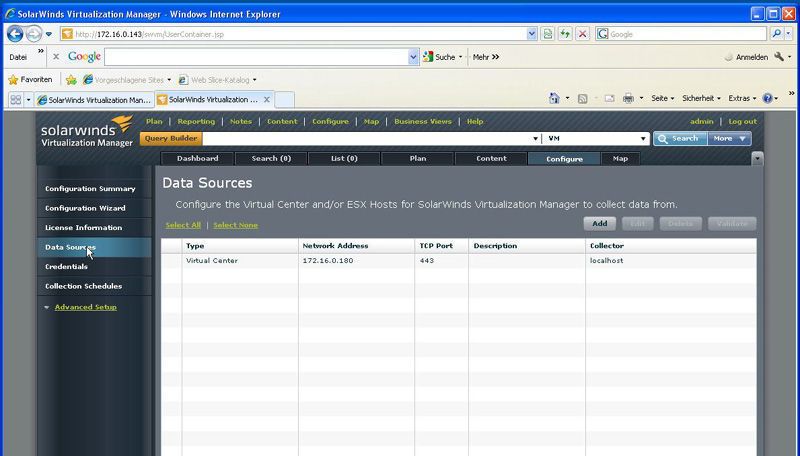Click the Query Builder button
The width and height of the screenshot is (800, 456).
(171, 138)
